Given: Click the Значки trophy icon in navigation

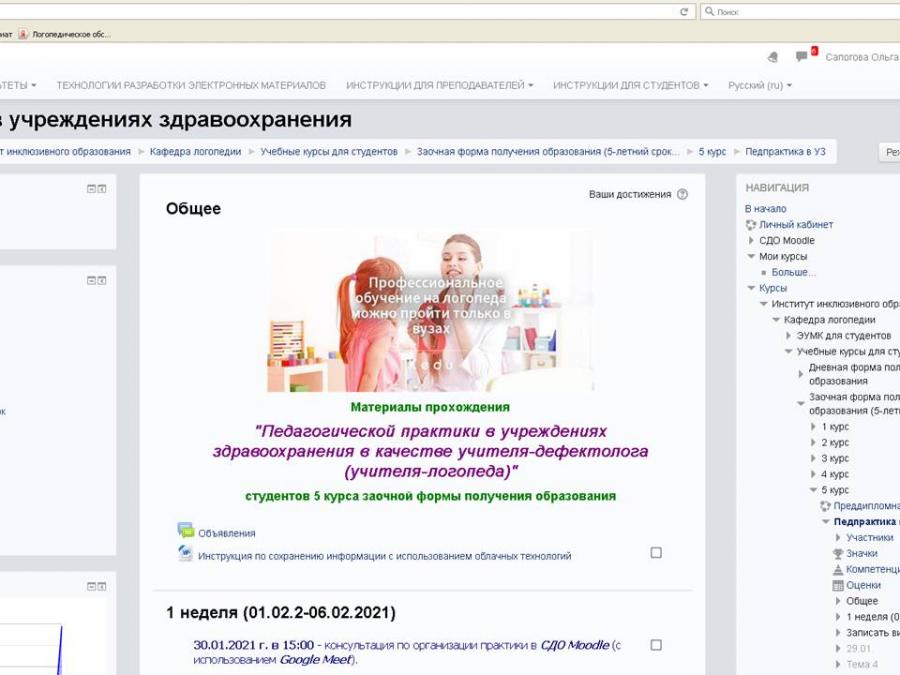Looking at the screenshot, I should tap(838, 553).
